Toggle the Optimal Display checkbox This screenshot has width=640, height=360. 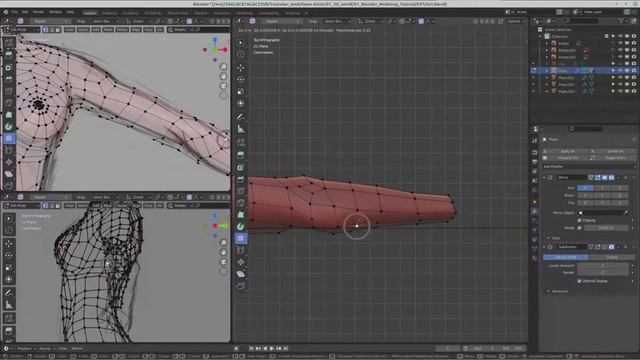tap(580, 281)
